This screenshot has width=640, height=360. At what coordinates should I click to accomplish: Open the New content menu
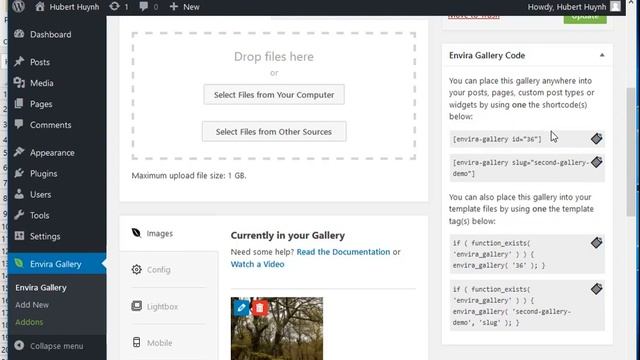tap(184, 7)
